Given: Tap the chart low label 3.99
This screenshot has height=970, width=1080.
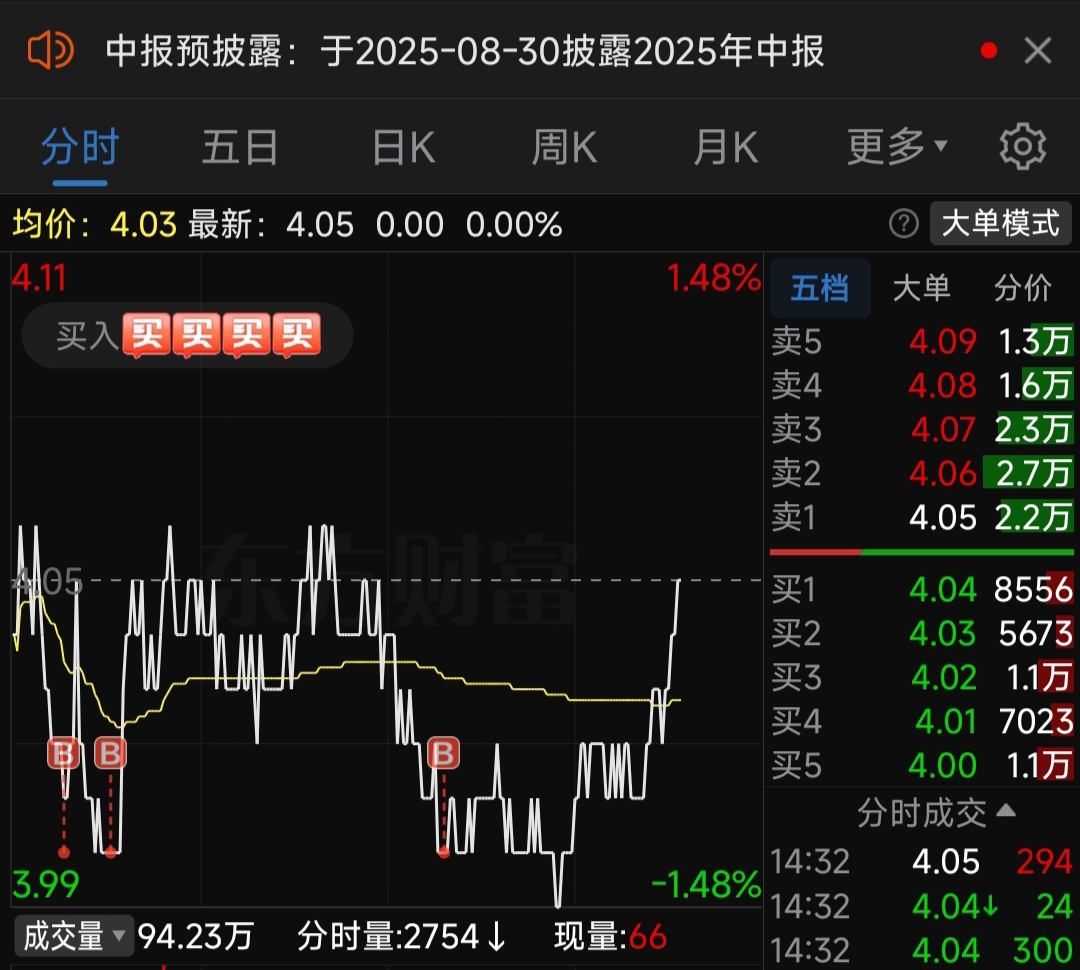Looking at the screenshot, I should 45,885.
